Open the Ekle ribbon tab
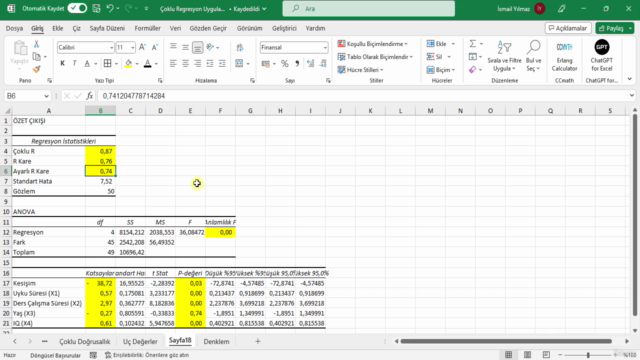Screen dimensions: 640x360 point(58,28)
